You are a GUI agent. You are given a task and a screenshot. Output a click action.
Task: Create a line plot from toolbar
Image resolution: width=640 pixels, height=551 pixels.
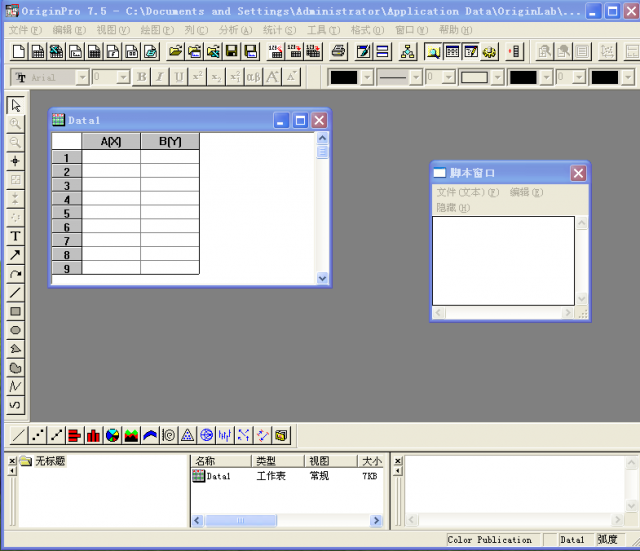click(18, 435)
